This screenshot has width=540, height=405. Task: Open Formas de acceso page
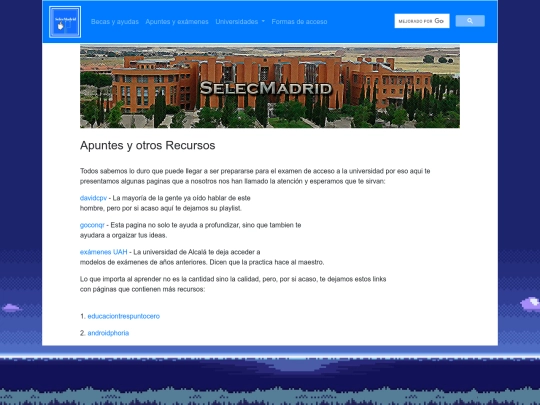coord(299,22)
